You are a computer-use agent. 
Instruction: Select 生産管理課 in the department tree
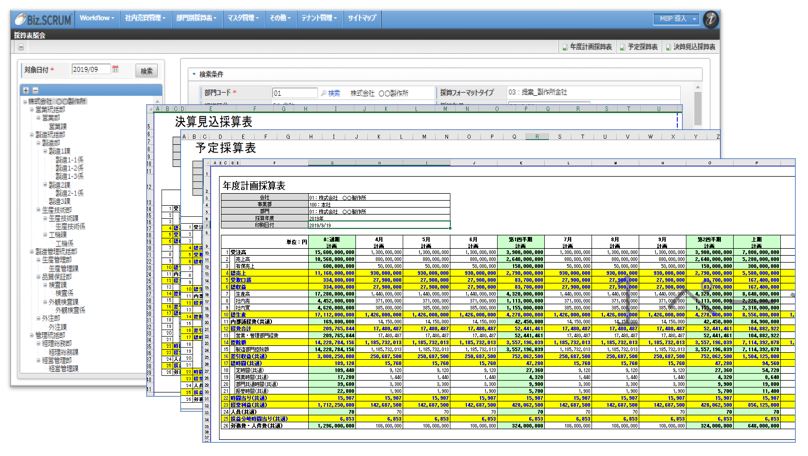63,268
